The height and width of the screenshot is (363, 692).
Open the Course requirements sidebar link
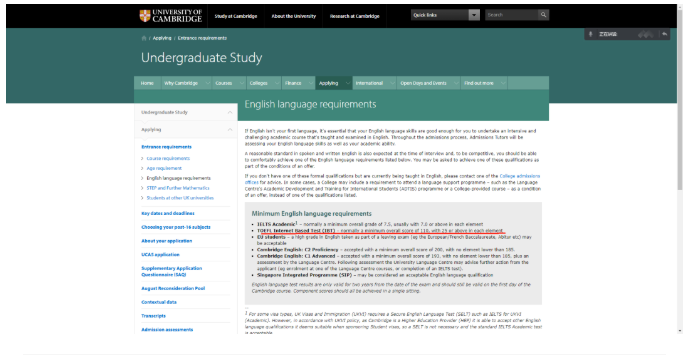click(168, 158)
